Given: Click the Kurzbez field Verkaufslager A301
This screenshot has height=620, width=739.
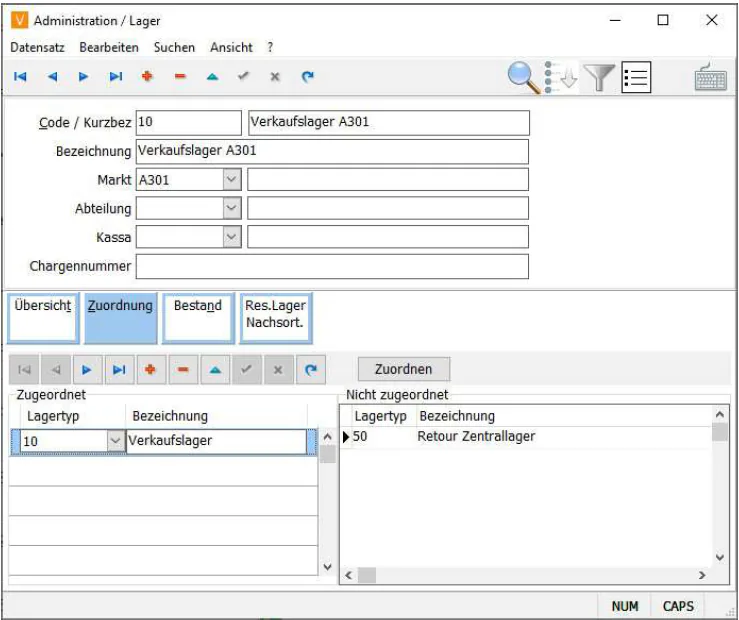Looking at the screenshot, I should point(389,122).
